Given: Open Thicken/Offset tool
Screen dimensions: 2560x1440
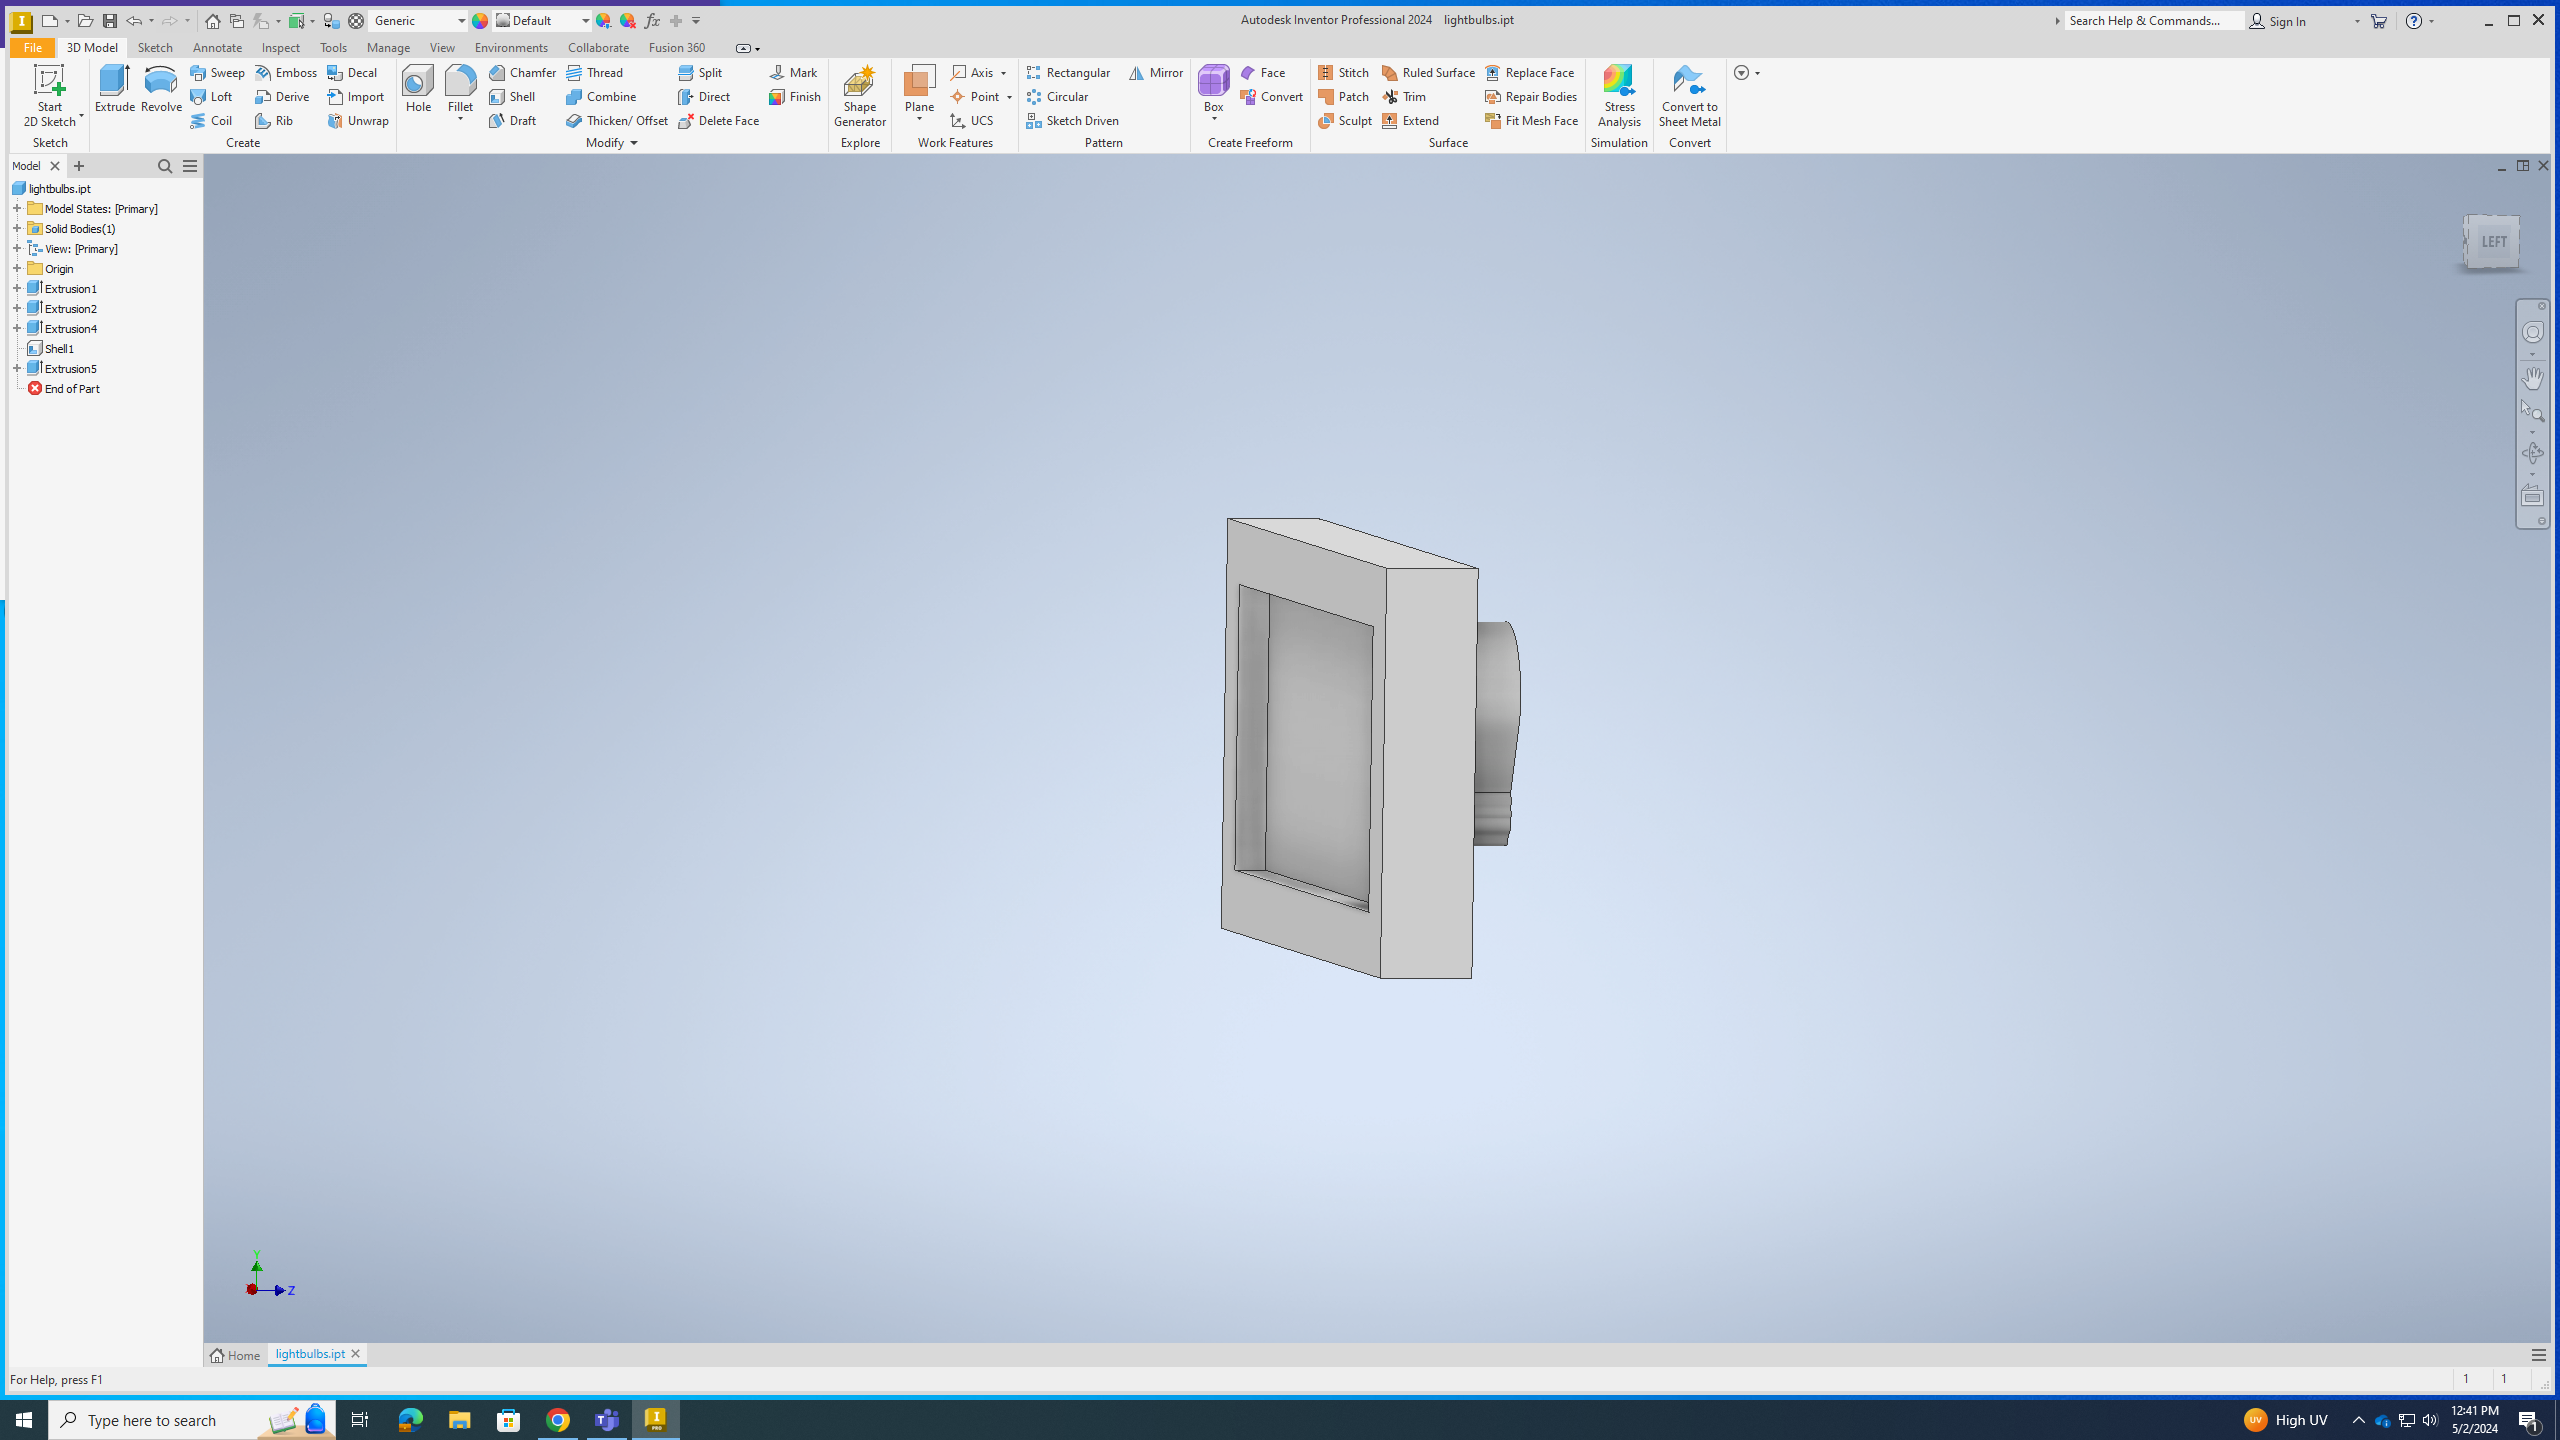Looking at the screenshot, I should pos(617,121).
